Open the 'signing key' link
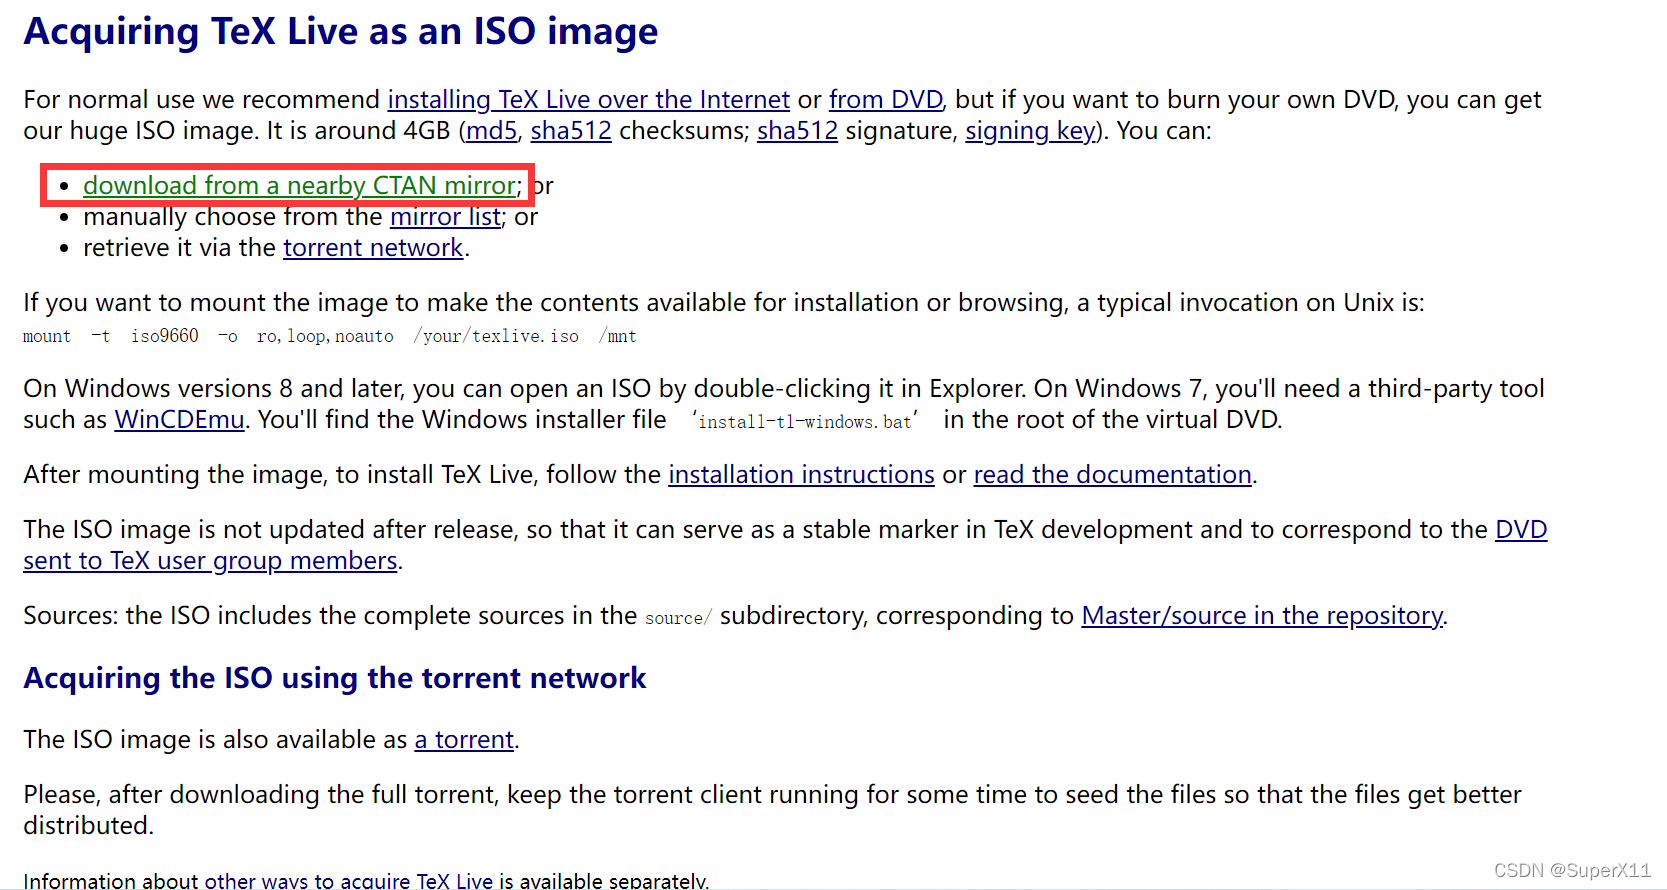Image resolution: width=1667 pixels, height=890 pixels. click(1030, 131)
